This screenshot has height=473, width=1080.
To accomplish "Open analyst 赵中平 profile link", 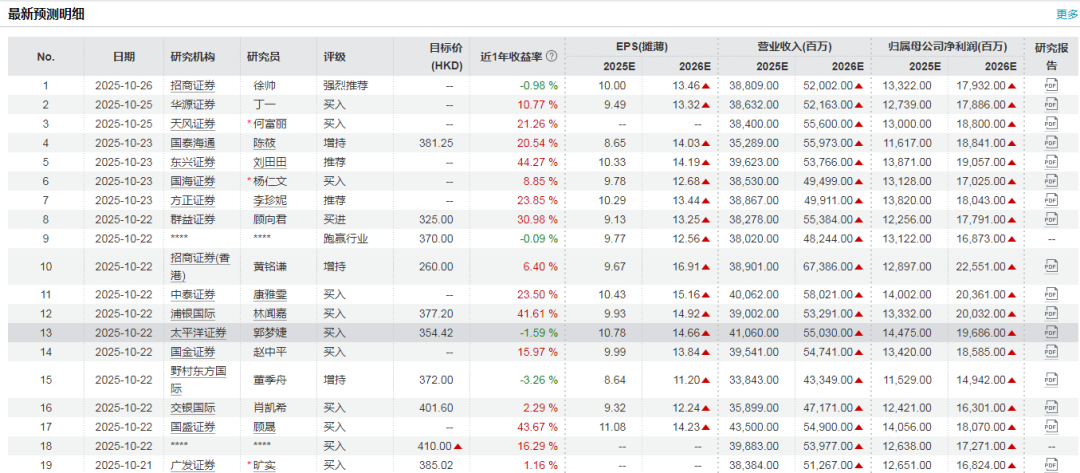I will tap(270, 352).
